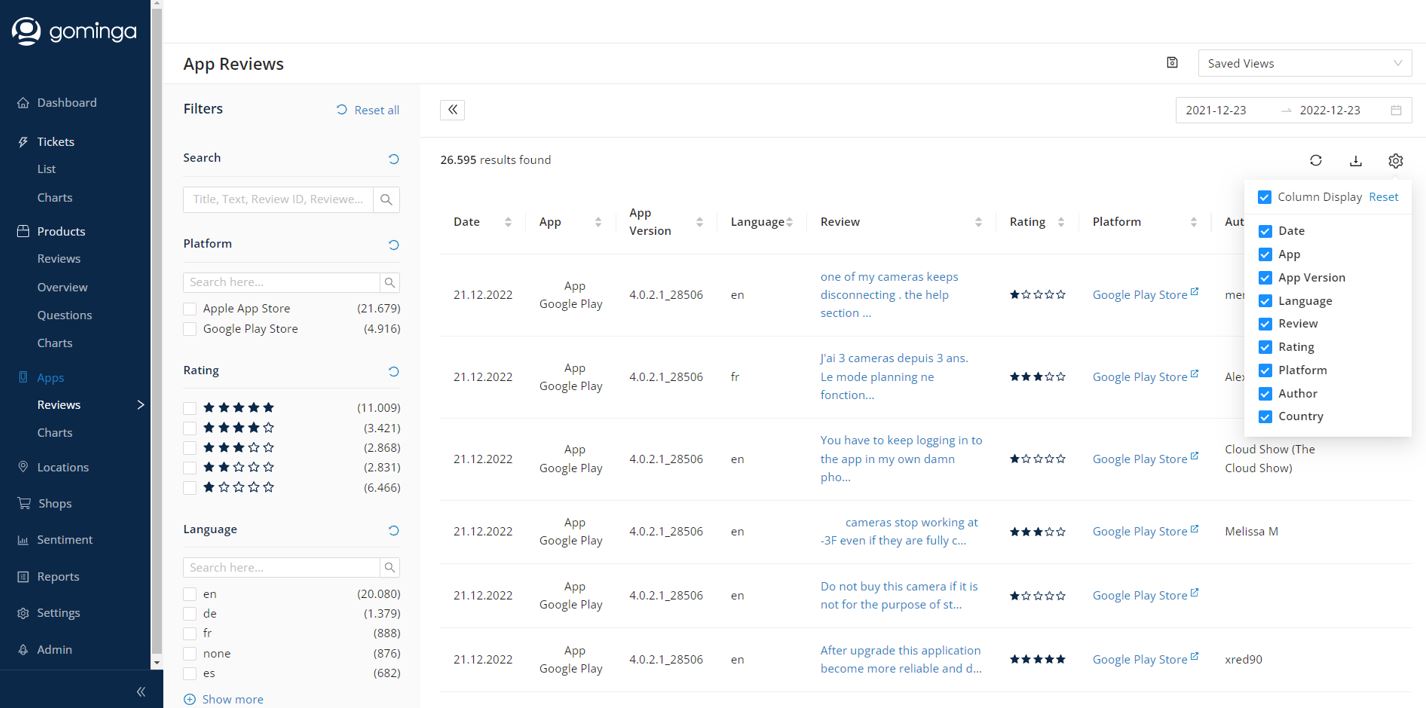Go to Sentiment in the sidebar
Image resolution: width=1426 pixels, height=708 pixels.
(64, 540)
